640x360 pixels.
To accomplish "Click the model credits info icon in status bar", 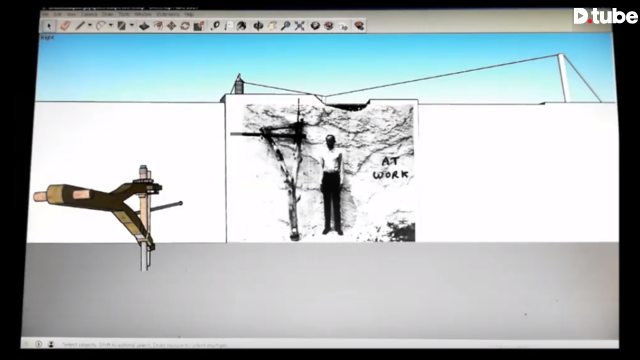I will [x=38, y=344].
